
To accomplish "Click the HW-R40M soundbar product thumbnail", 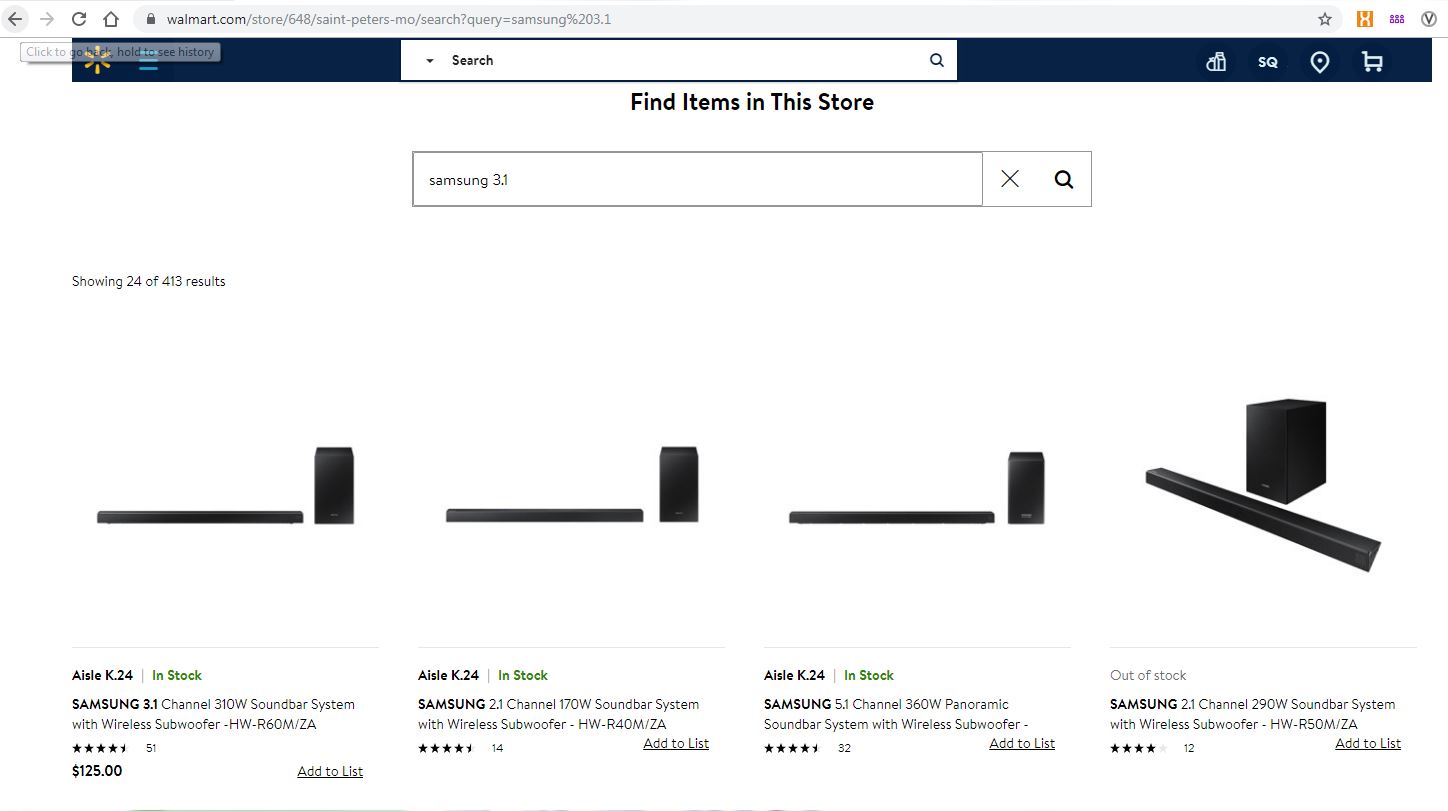I will (x=571, y=490).
